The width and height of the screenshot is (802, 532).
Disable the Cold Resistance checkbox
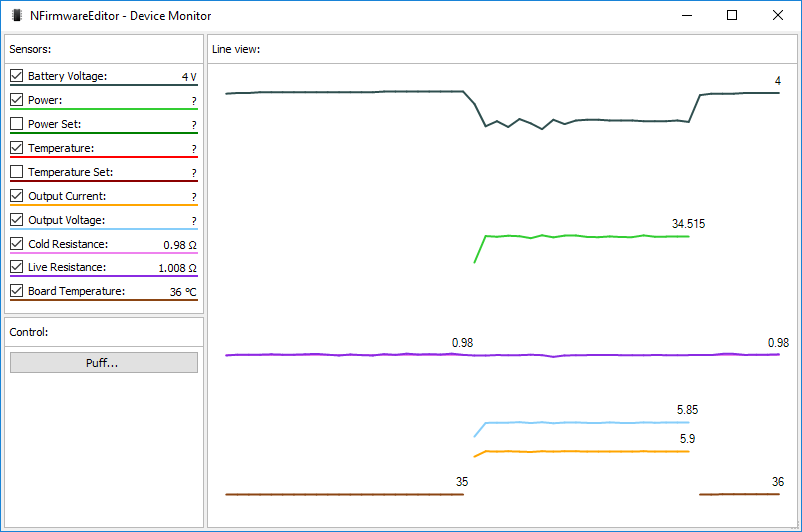click(16, 243)
